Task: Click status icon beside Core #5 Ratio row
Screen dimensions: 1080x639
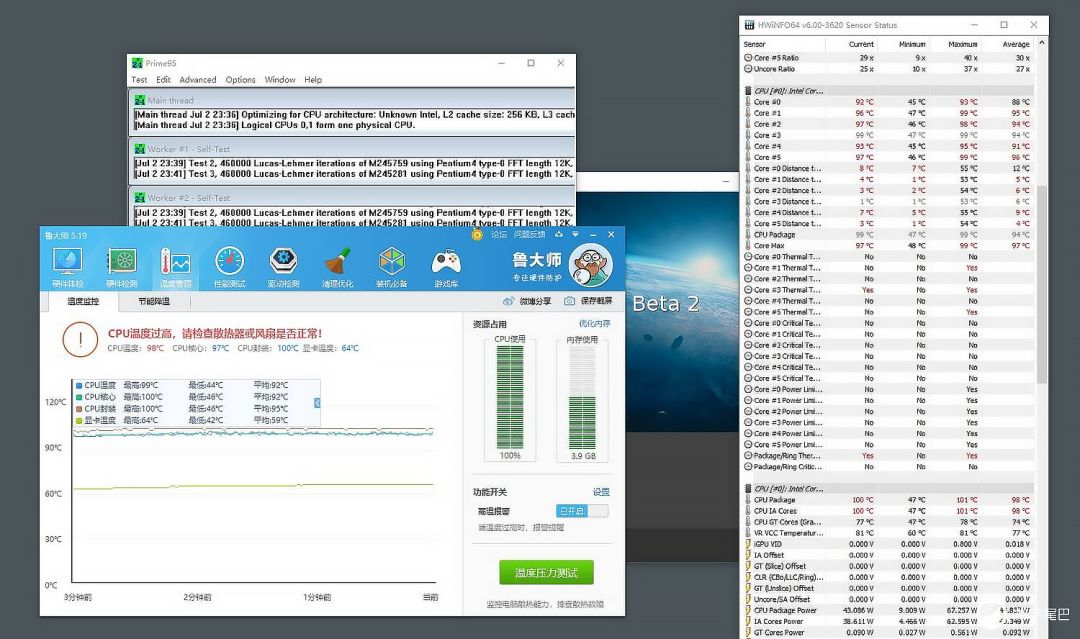Action: click(x=748, y=58)
